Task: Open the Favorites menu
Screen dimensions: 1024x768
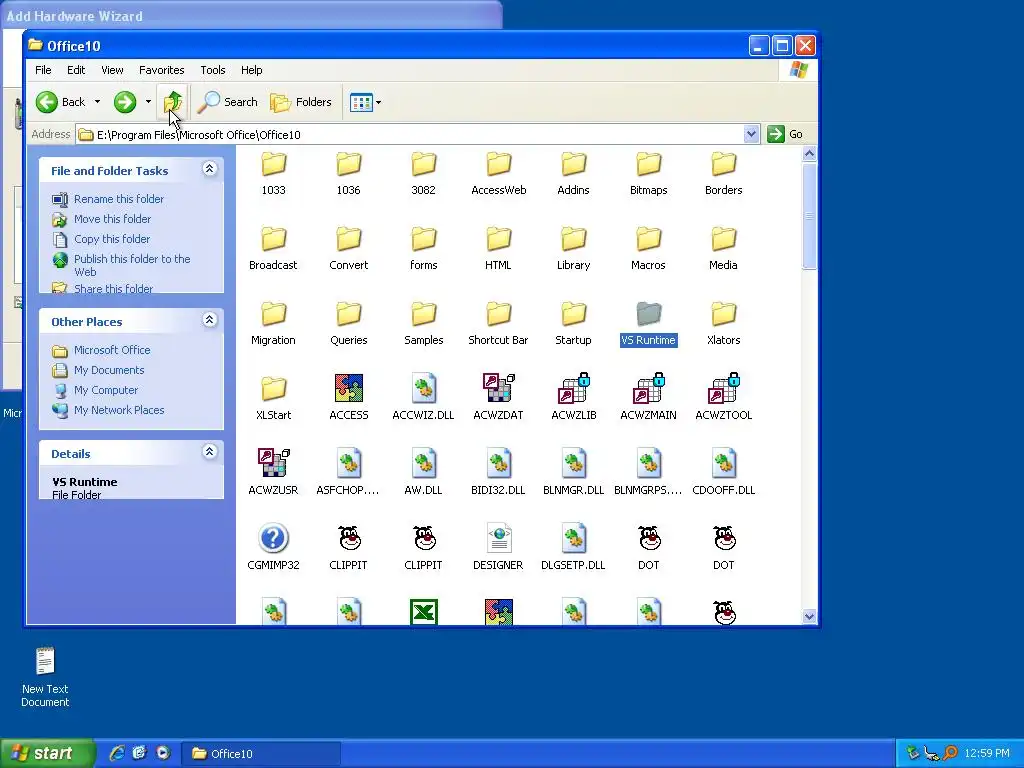Action: 161,70
